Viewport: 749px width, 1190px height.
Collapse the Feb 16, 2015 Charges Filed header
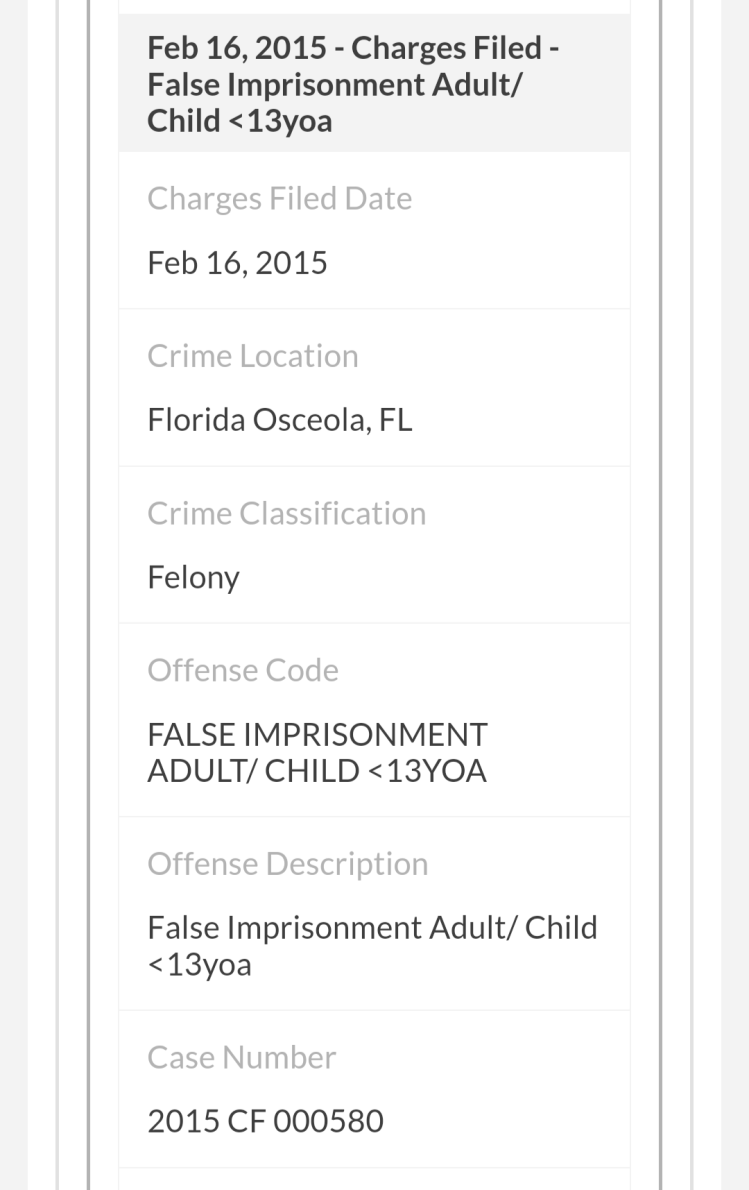click(x=374, y=84)
